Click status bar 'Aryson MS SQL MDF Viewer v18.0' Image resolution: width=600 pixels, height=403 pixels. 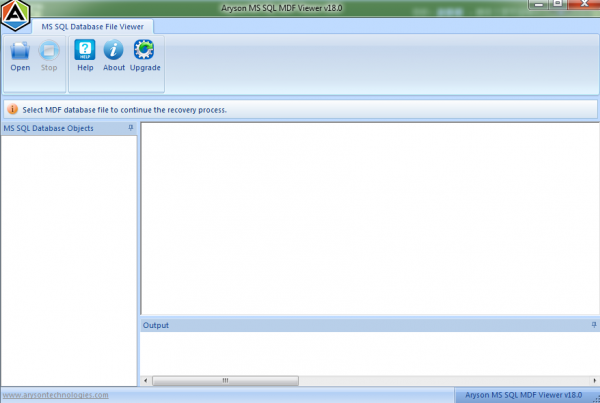click(x=523, y=395)
